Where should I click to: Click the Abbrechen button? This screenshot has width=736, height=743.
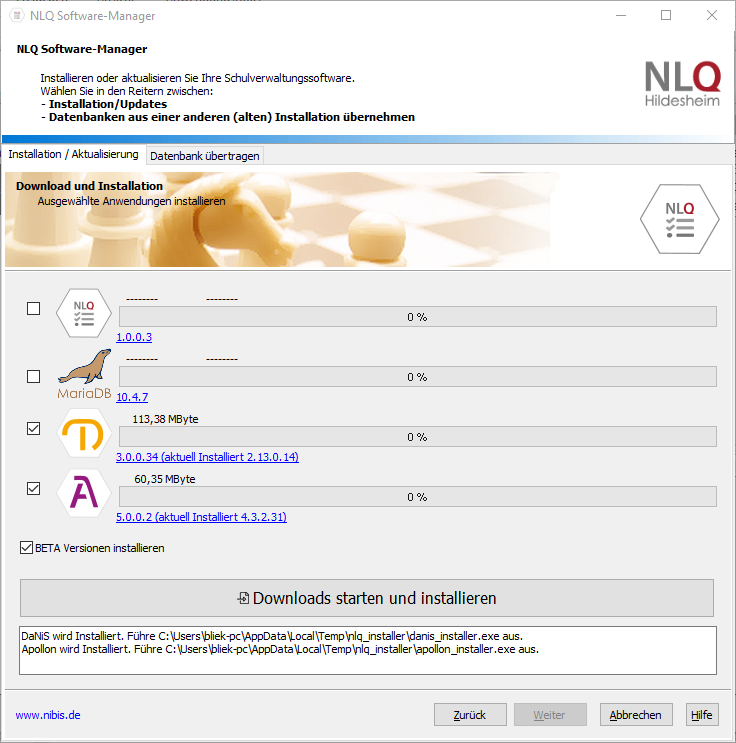coord(636,715)
